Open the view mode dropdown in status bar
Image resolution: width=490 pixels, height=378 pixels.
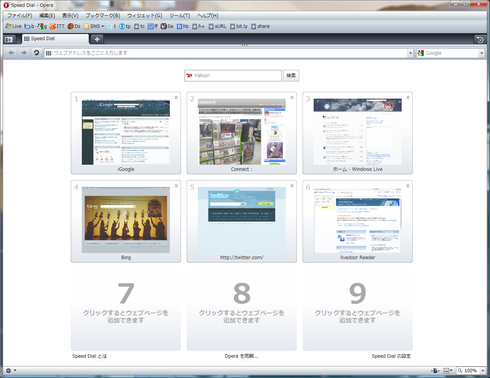click(x=448, y=370)
